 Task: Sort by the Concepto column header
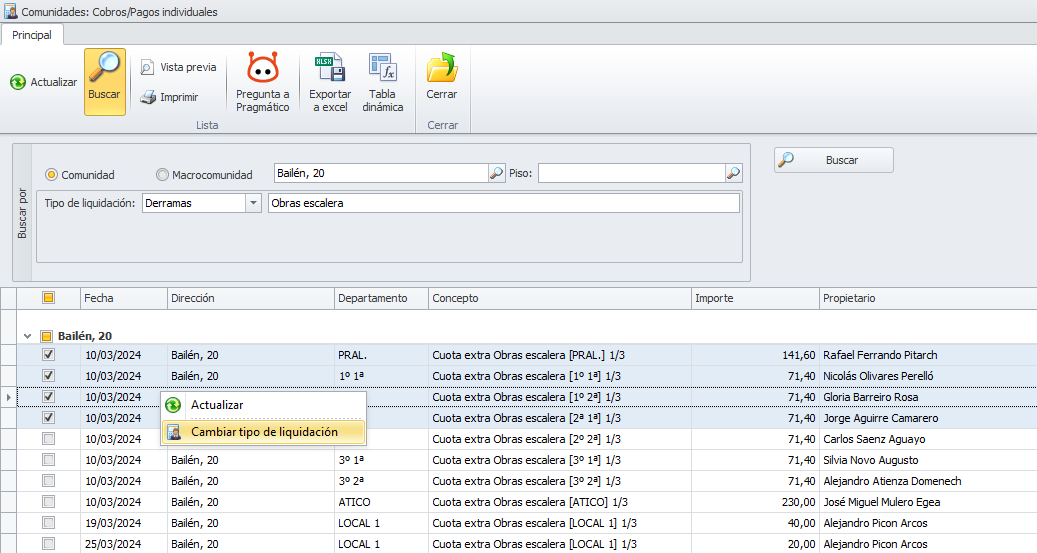coord(560,298)
